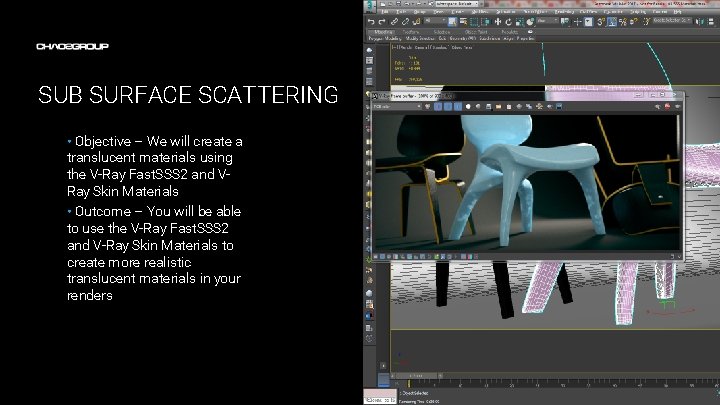The height and width of the screenshot is (405, 720).
Task: Switch to the Selection ribbon tab
Action: click(x=441, y=32)
